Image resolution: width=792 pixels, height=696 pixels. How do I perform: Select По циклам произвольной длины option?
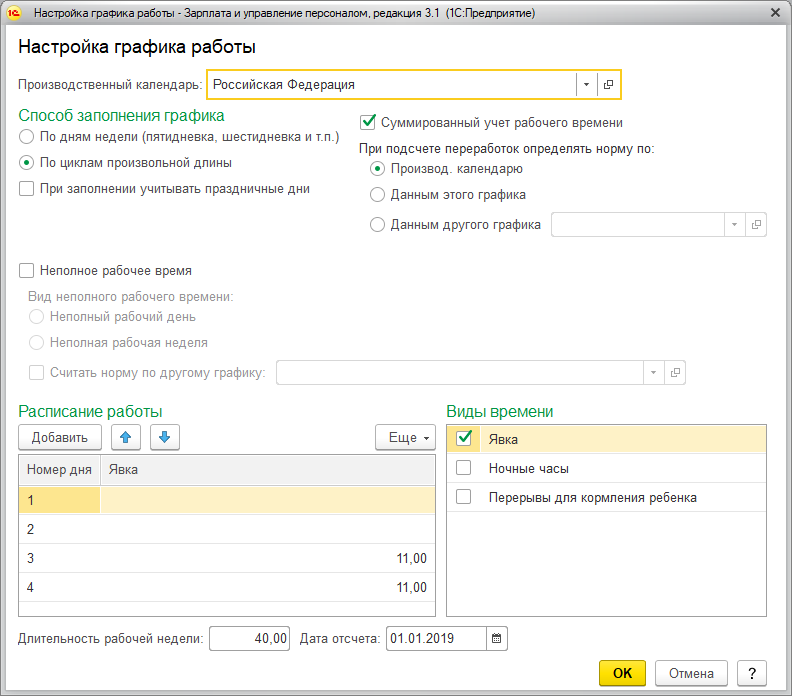(26, 163)
